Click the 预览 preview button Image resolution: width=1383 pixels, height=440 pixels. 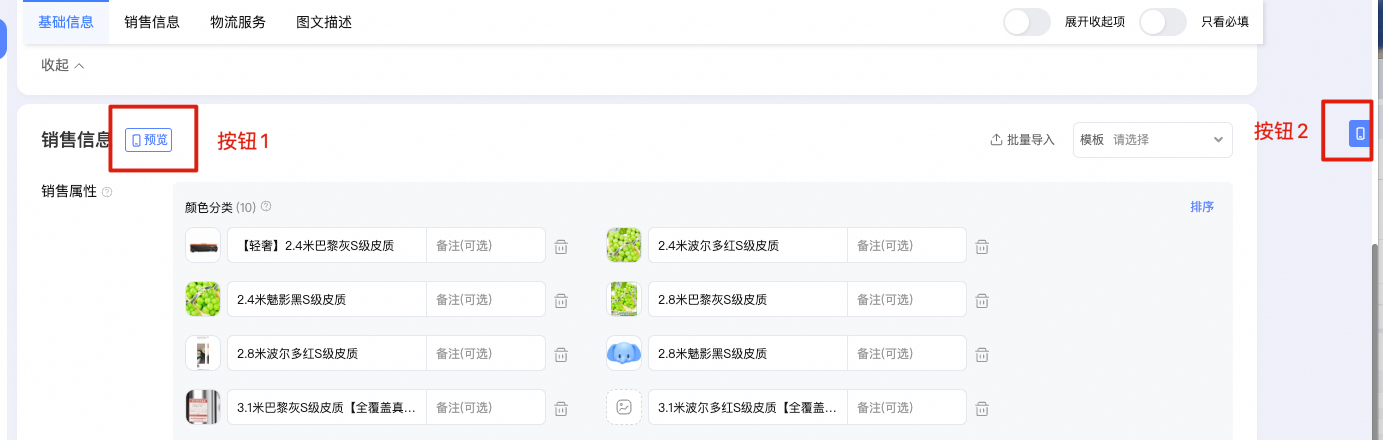149,140
